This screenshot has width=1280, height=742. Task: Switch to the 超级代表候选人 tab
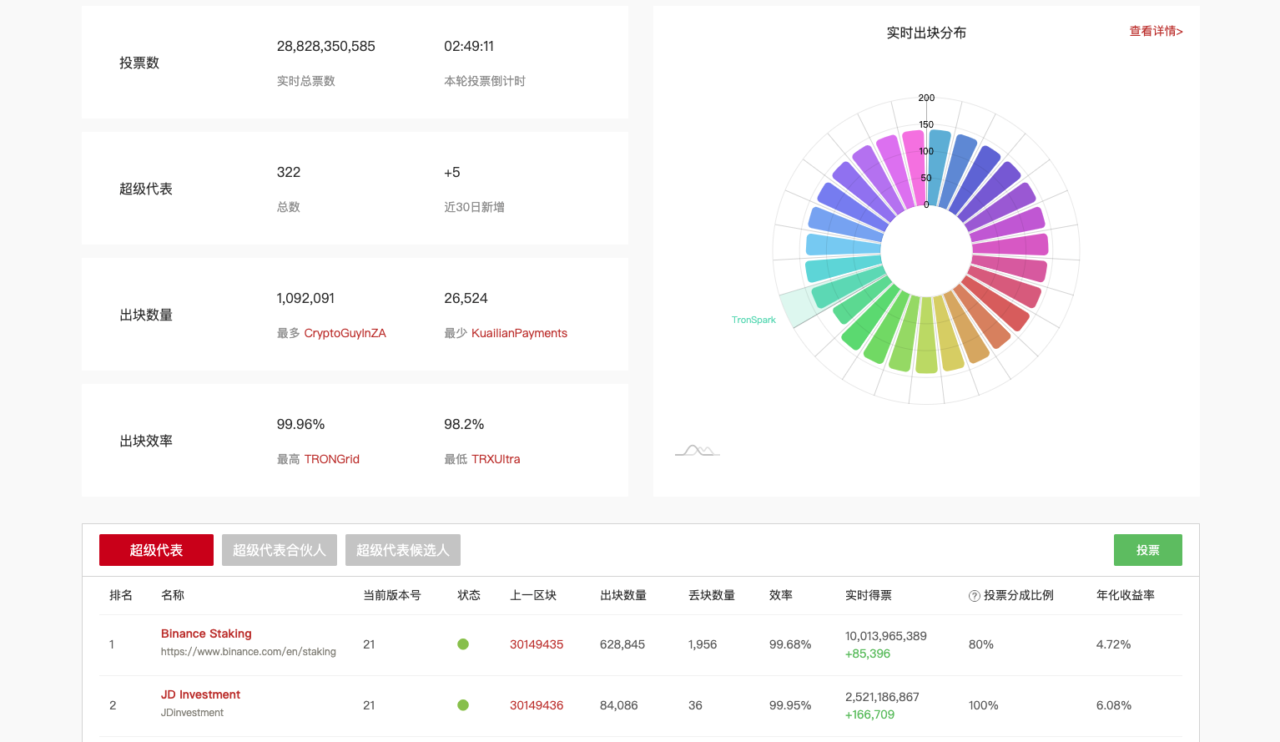[402, 549]
